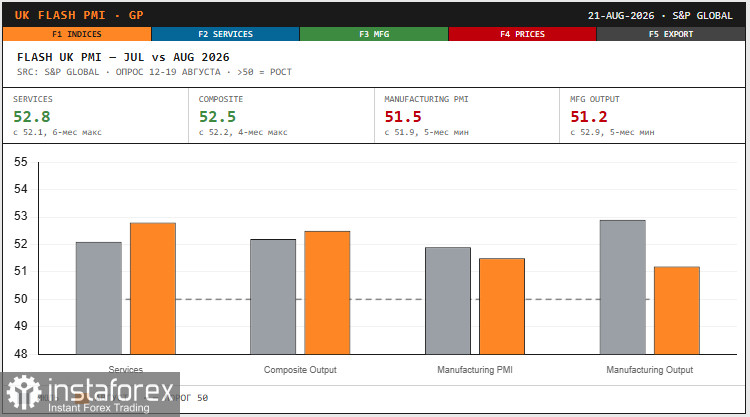The image size is (750, 417).
Task: Click the 'с 52.2, 4-мес макс' note
Action: [243, 132]
